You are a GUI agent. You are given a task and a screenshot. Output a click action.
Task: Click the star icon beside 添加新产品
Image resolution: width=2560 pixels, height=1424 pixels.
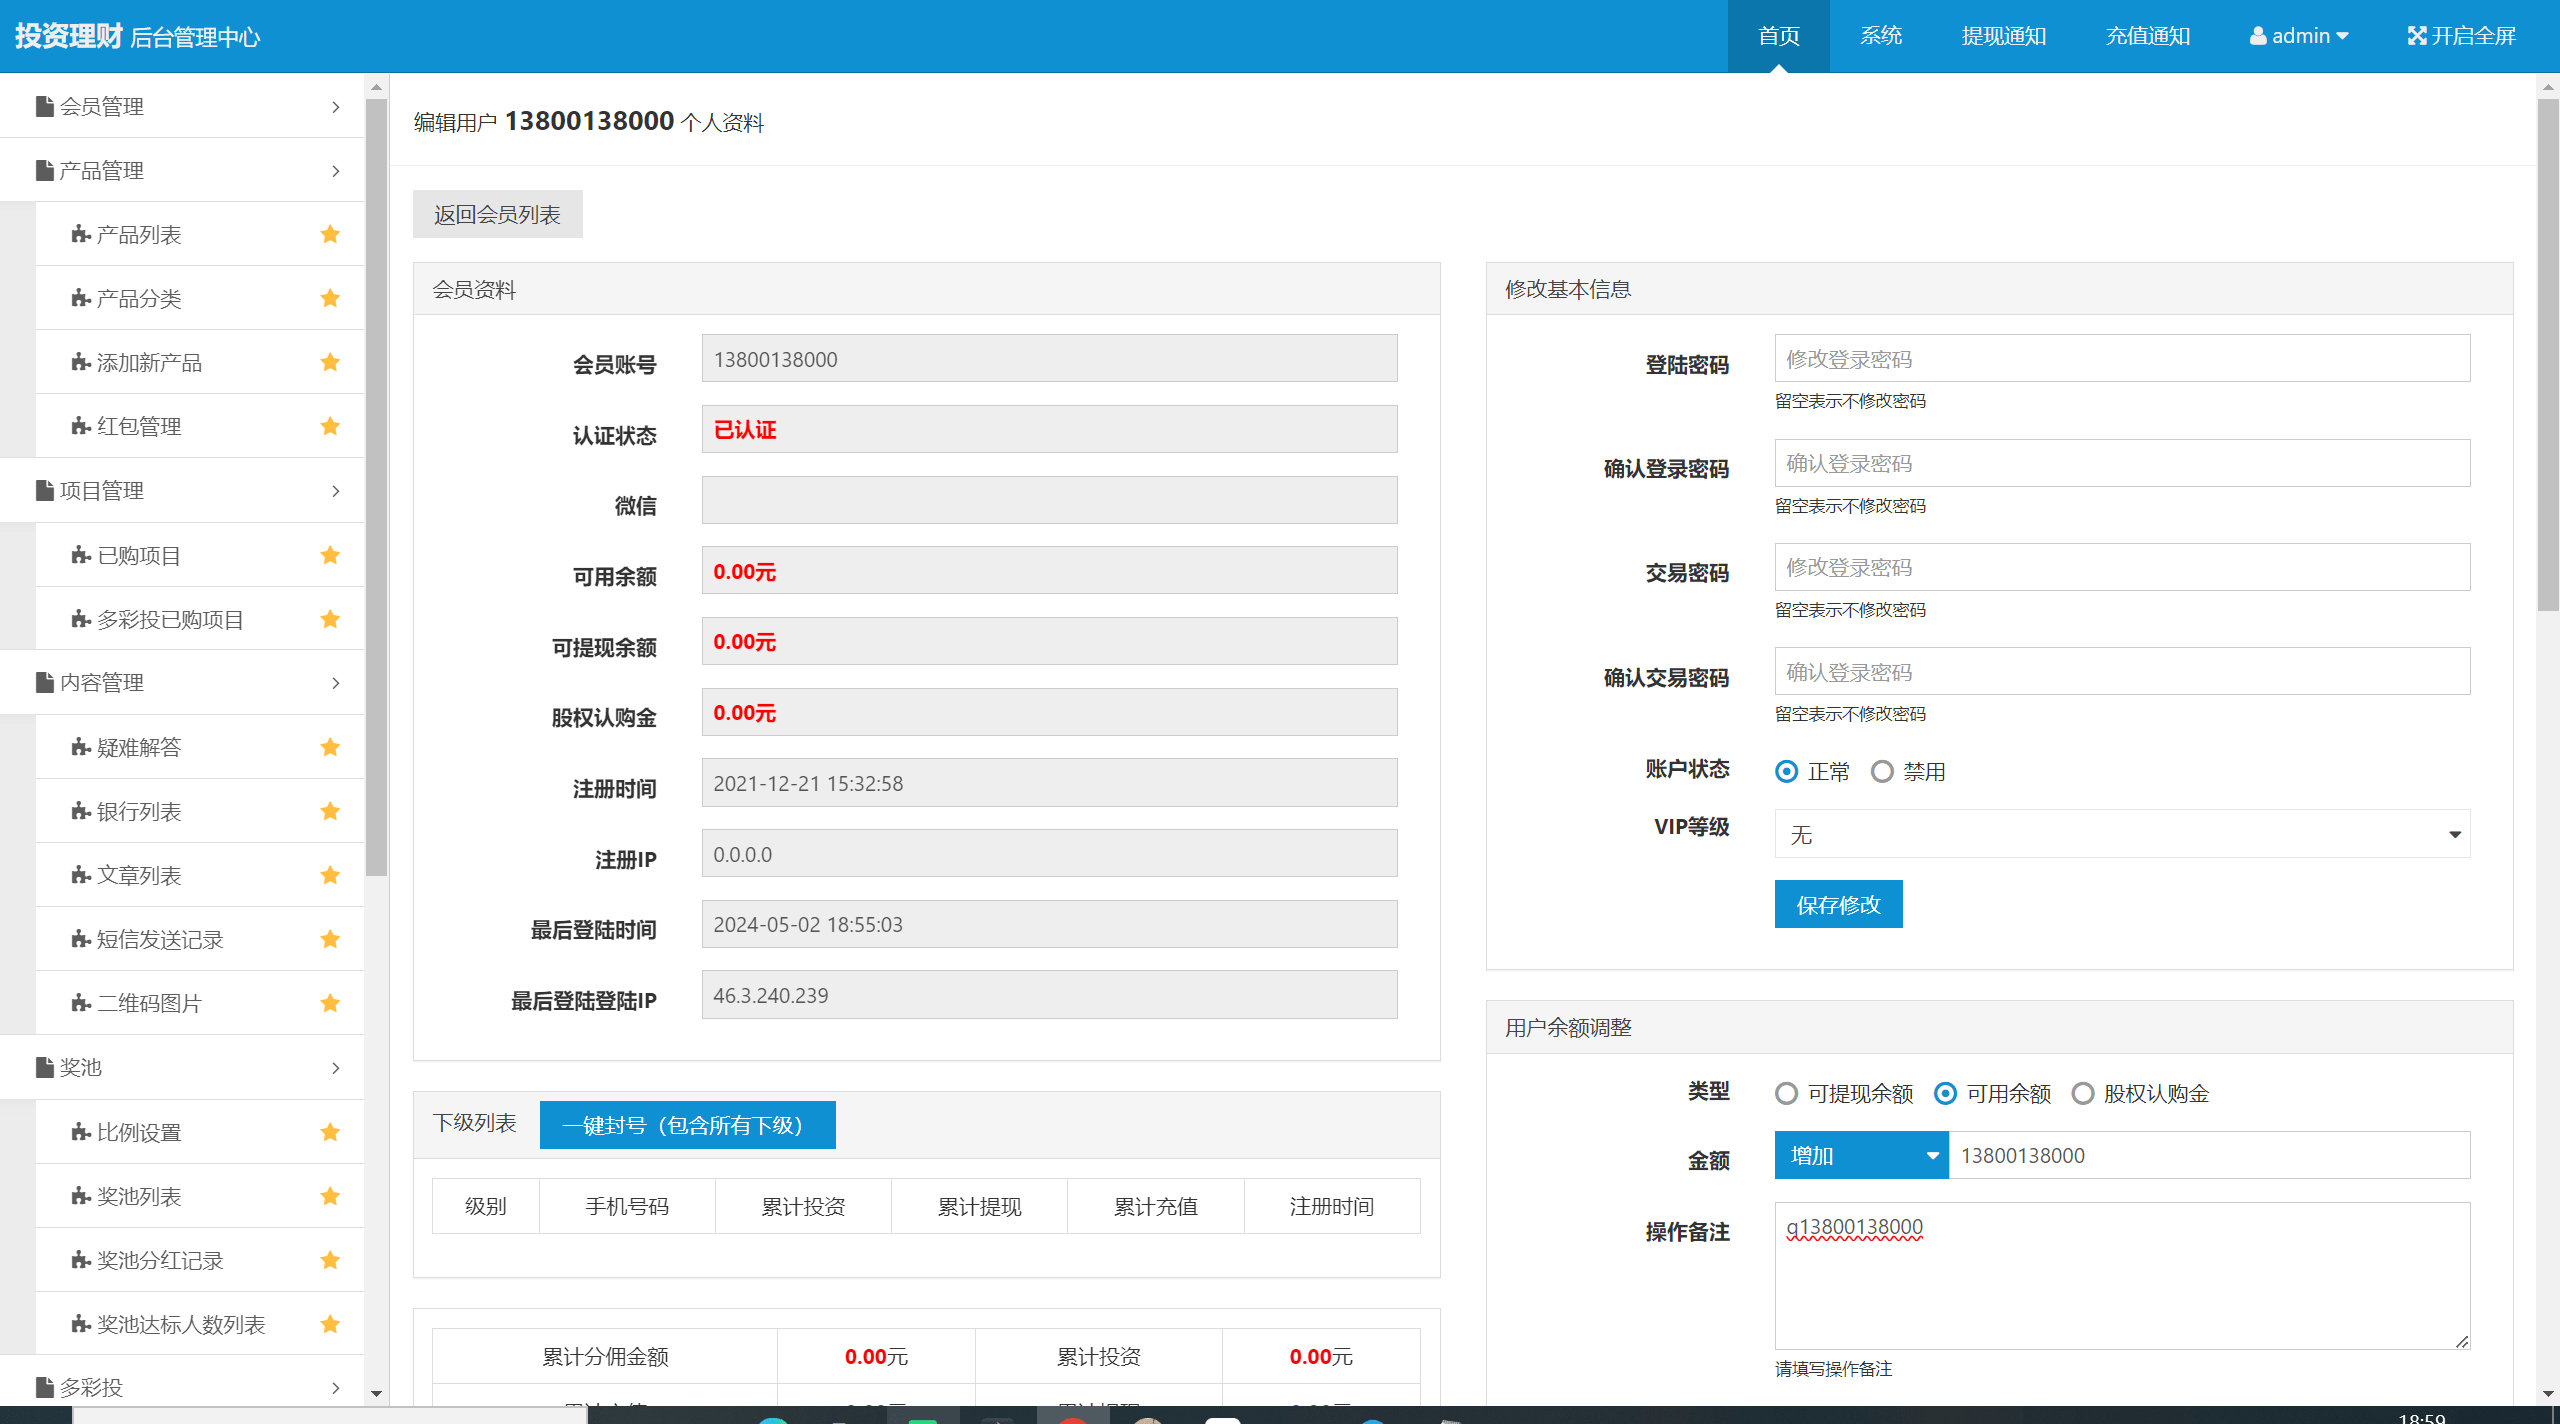pos(330,362)
